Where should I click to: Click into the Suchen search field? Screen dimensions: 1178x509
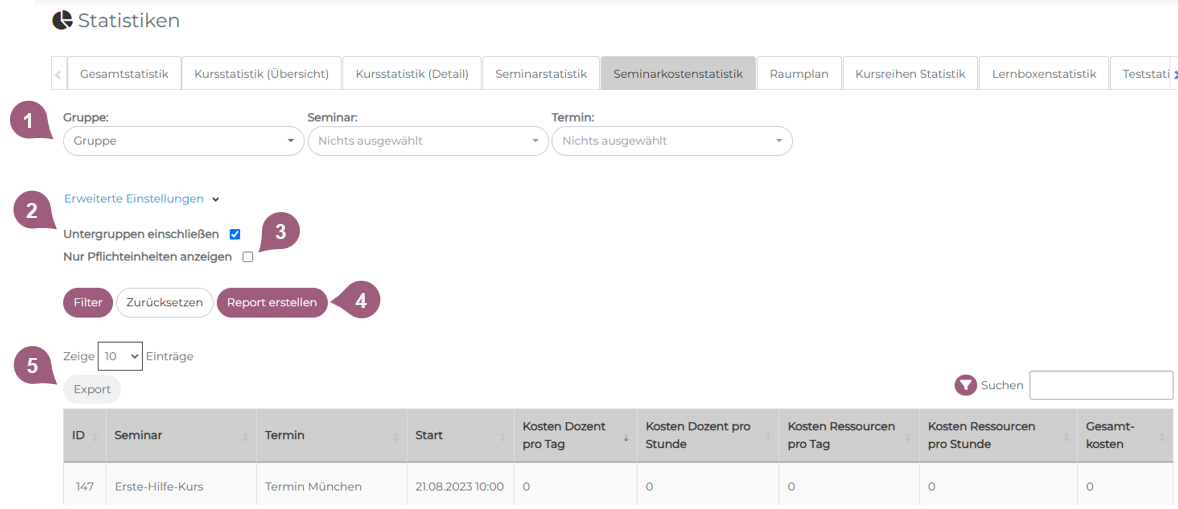click(1100, 385)
